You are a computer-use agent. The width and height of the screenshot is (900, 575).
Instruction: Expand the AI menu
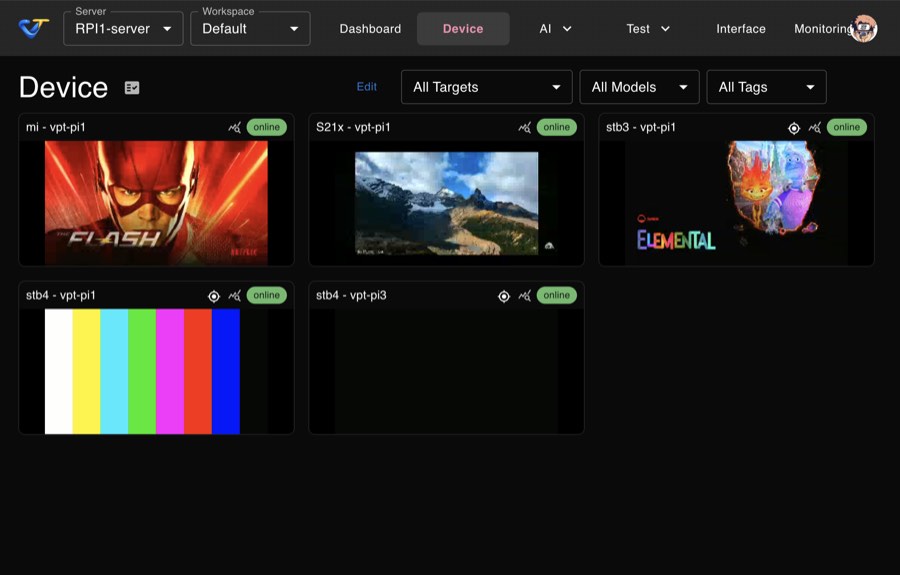point(555,29)
